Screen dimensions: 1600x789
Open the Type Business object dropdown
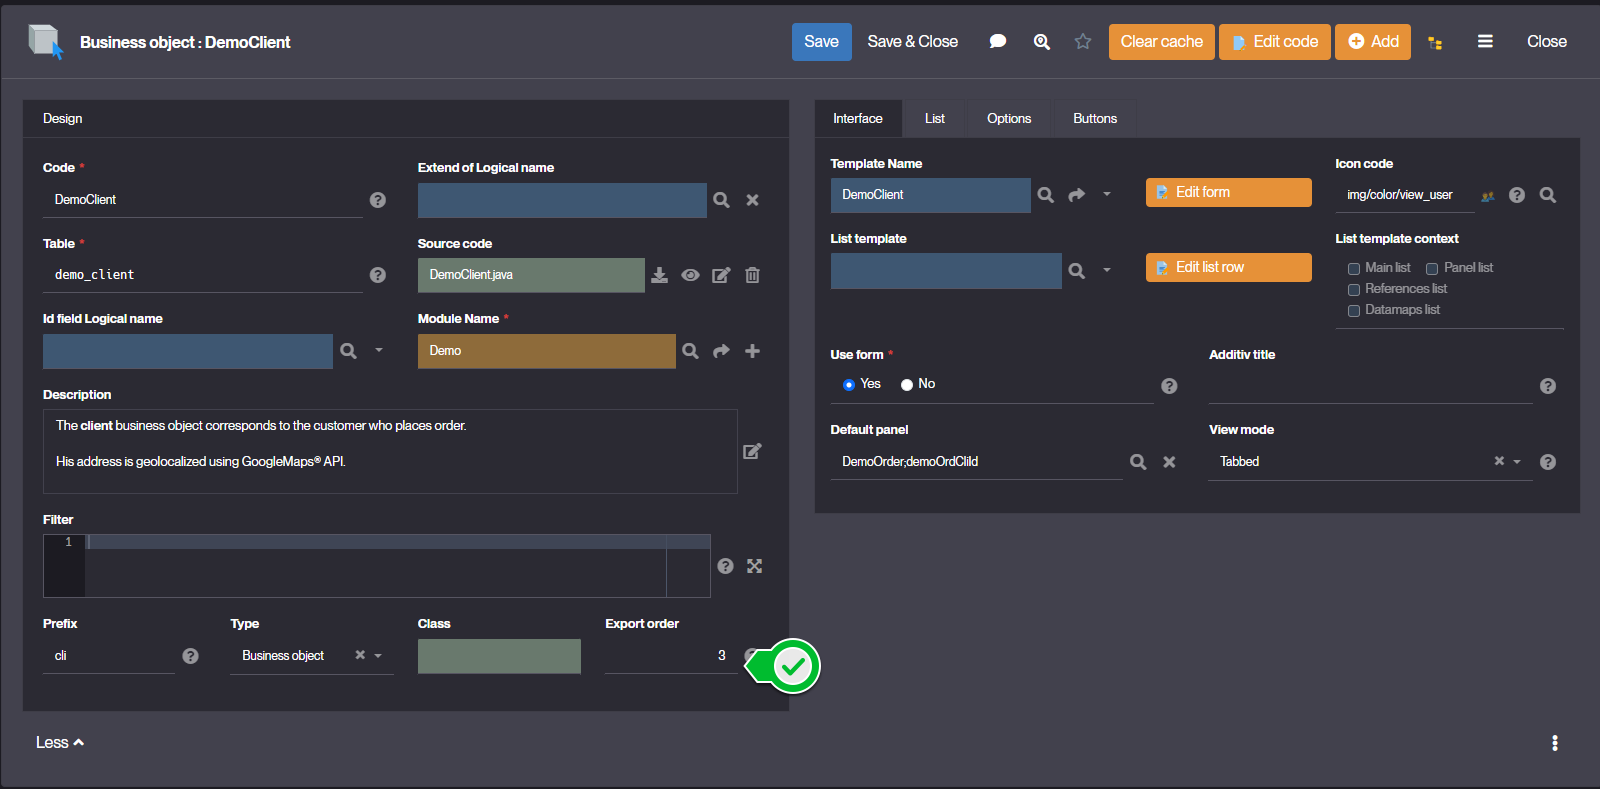[x=378, y=656]
